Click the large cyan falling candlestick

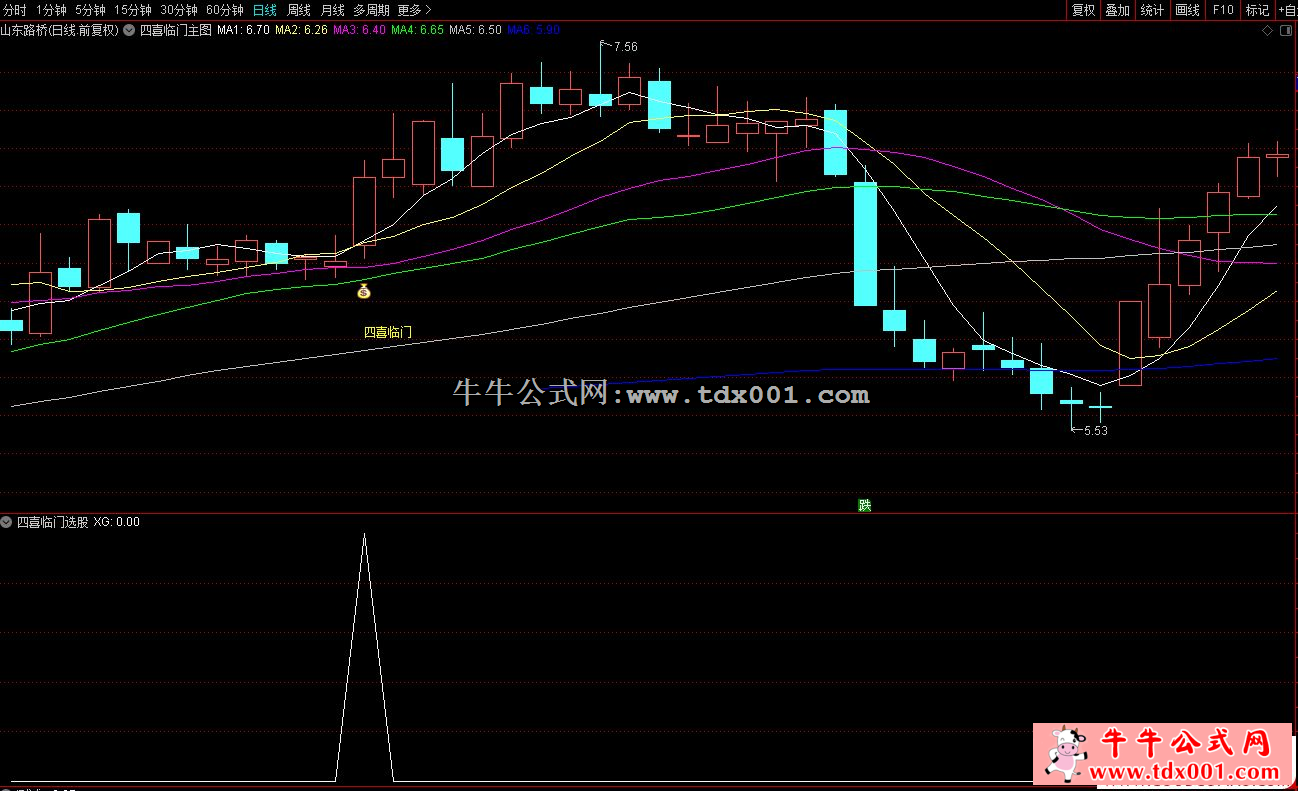[865, 244]
